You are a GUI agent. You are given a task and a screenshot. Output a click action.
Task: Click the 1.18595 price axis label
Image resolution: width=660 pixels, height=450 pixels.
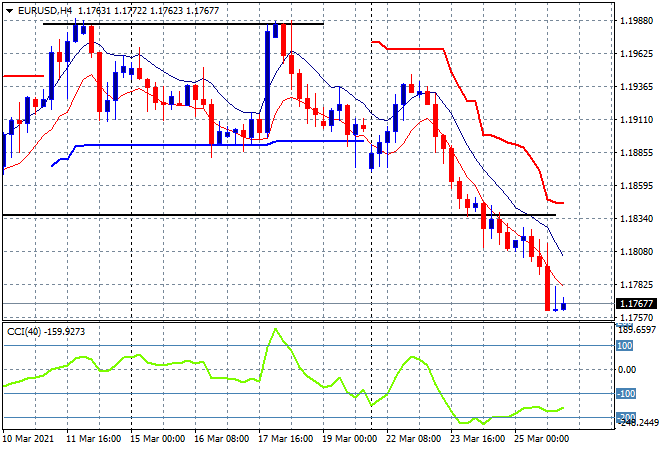point(636,185)
